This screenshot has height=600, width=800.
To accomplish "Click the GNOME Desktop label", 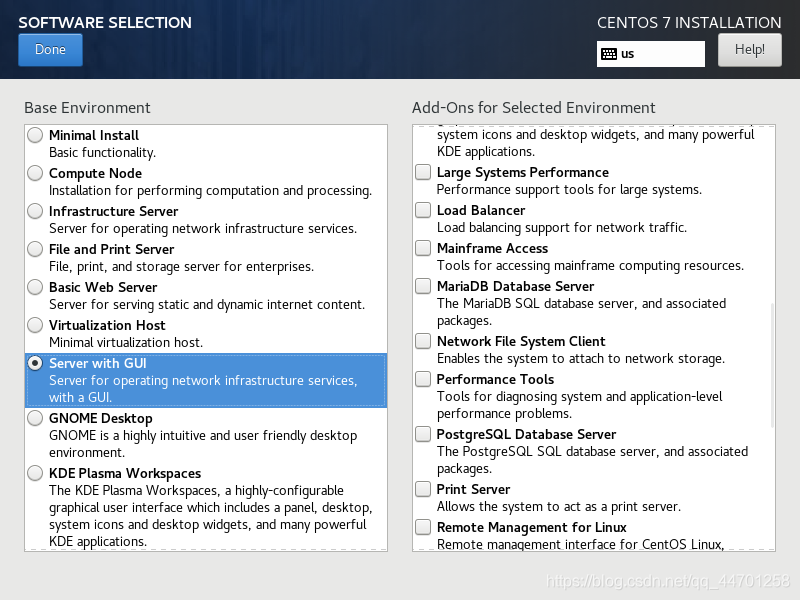I will tap(101, 418).
